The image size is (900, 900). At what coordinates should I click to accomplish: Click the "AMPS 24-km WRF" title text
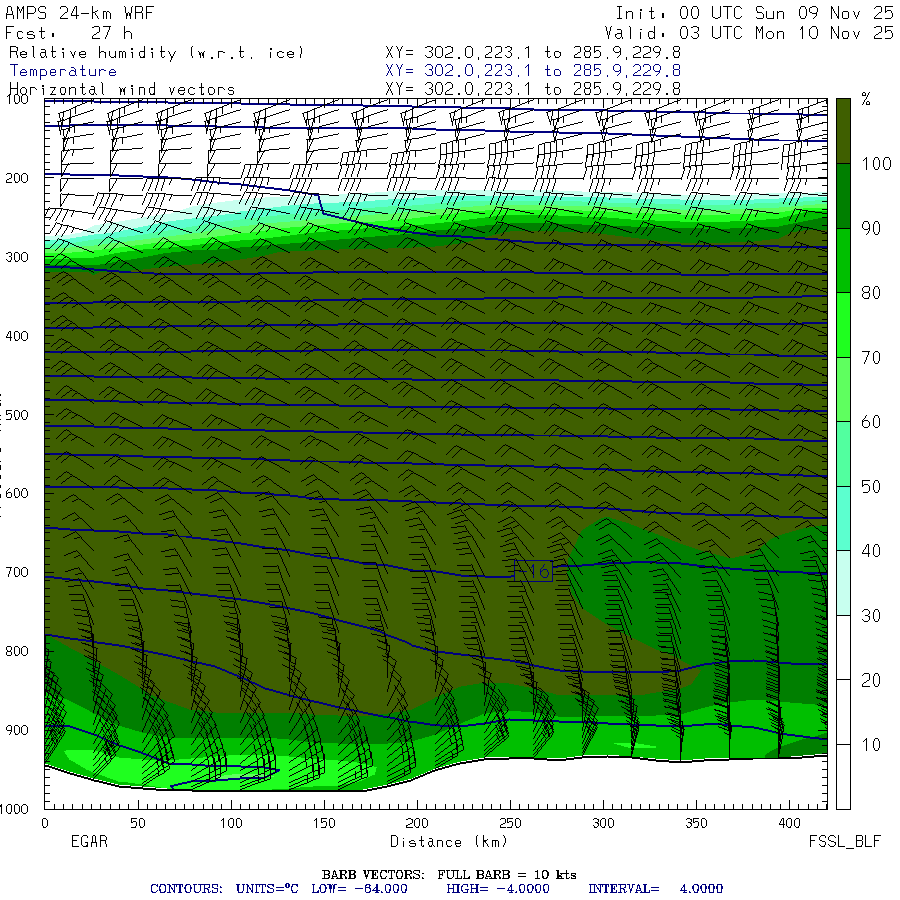tap(79, 13)
